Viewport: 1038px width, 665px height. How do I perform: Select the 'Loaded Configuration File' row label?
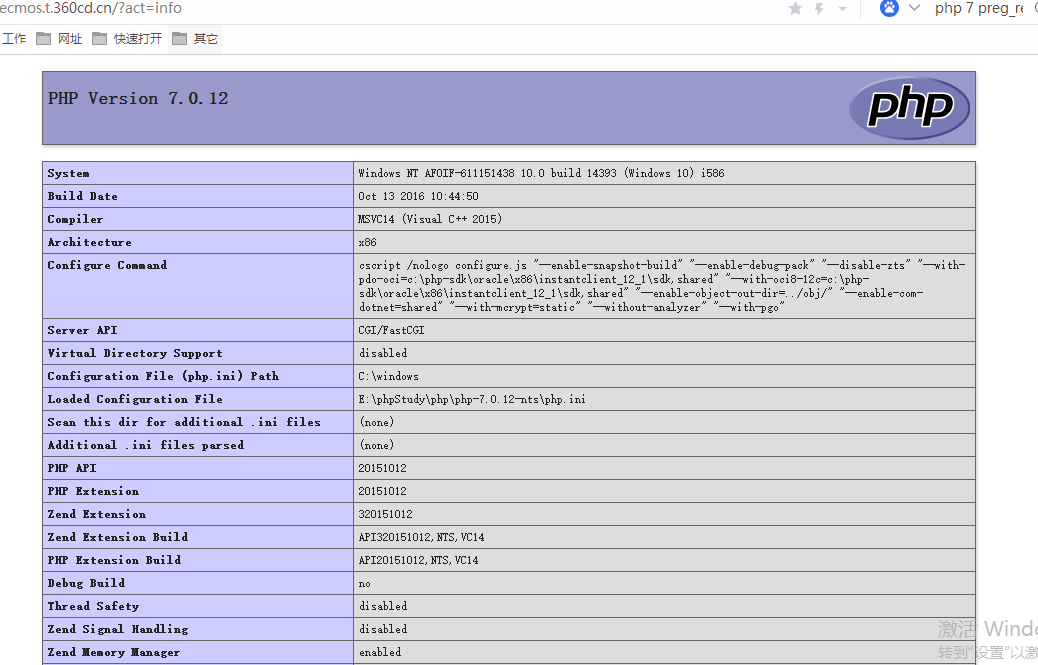[135, 399]
